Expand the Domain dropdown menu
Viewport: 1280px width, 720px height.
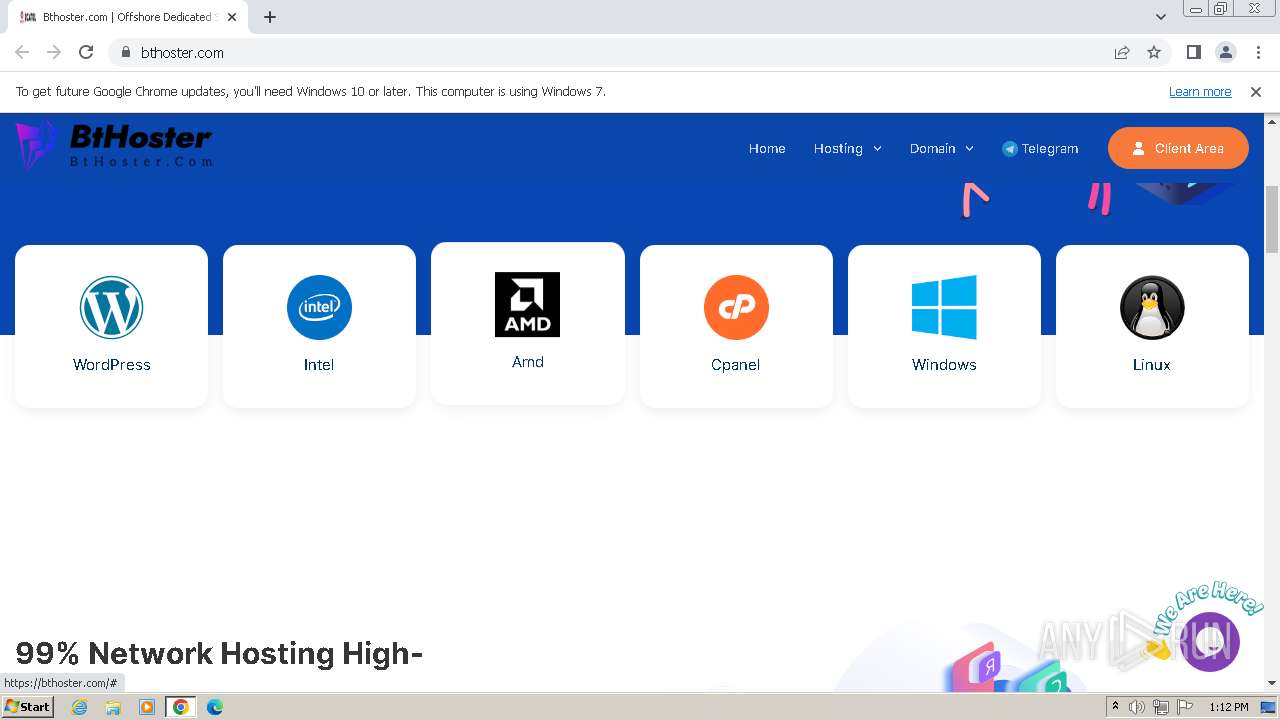coord(941,148)
